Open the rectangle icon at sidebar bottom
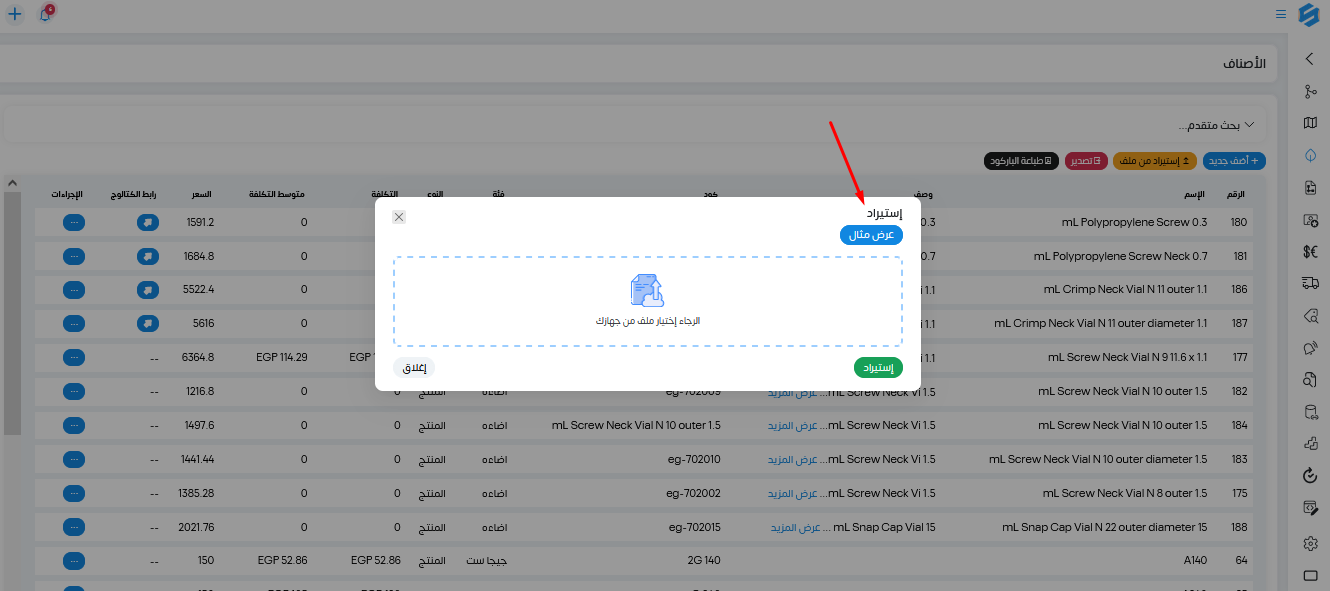 (x=1310, y=575)
